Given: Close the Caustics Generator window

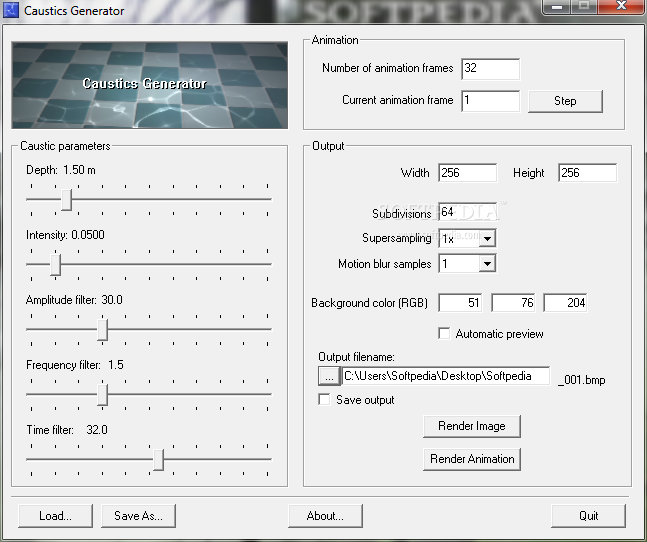Looking at the screenshot, I should pos(621,7).
